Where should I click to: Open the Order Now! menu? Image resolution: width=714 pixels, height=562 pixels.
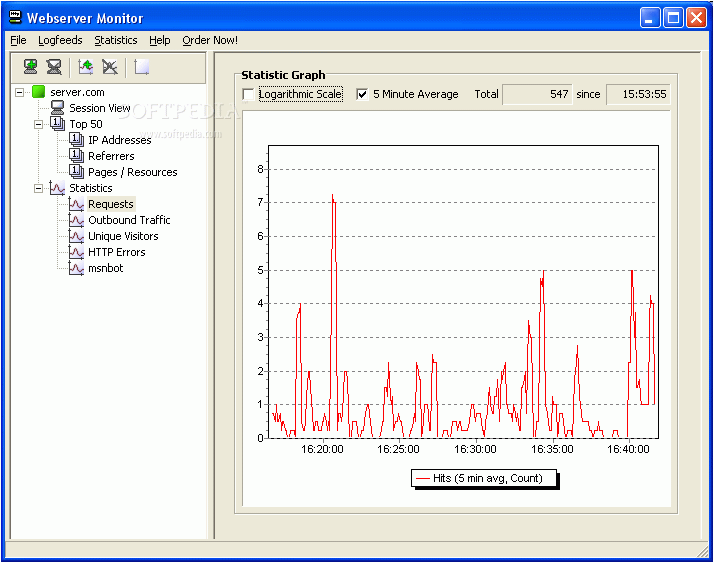click(210, 41)
